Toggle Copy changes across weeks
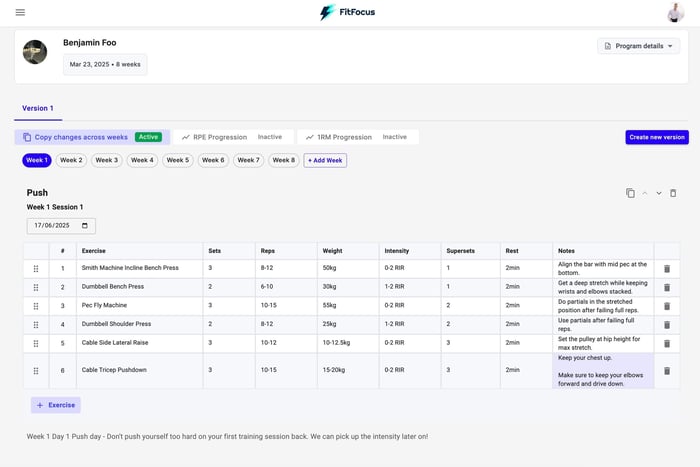 pyautogui.click(x=92, y=137)
